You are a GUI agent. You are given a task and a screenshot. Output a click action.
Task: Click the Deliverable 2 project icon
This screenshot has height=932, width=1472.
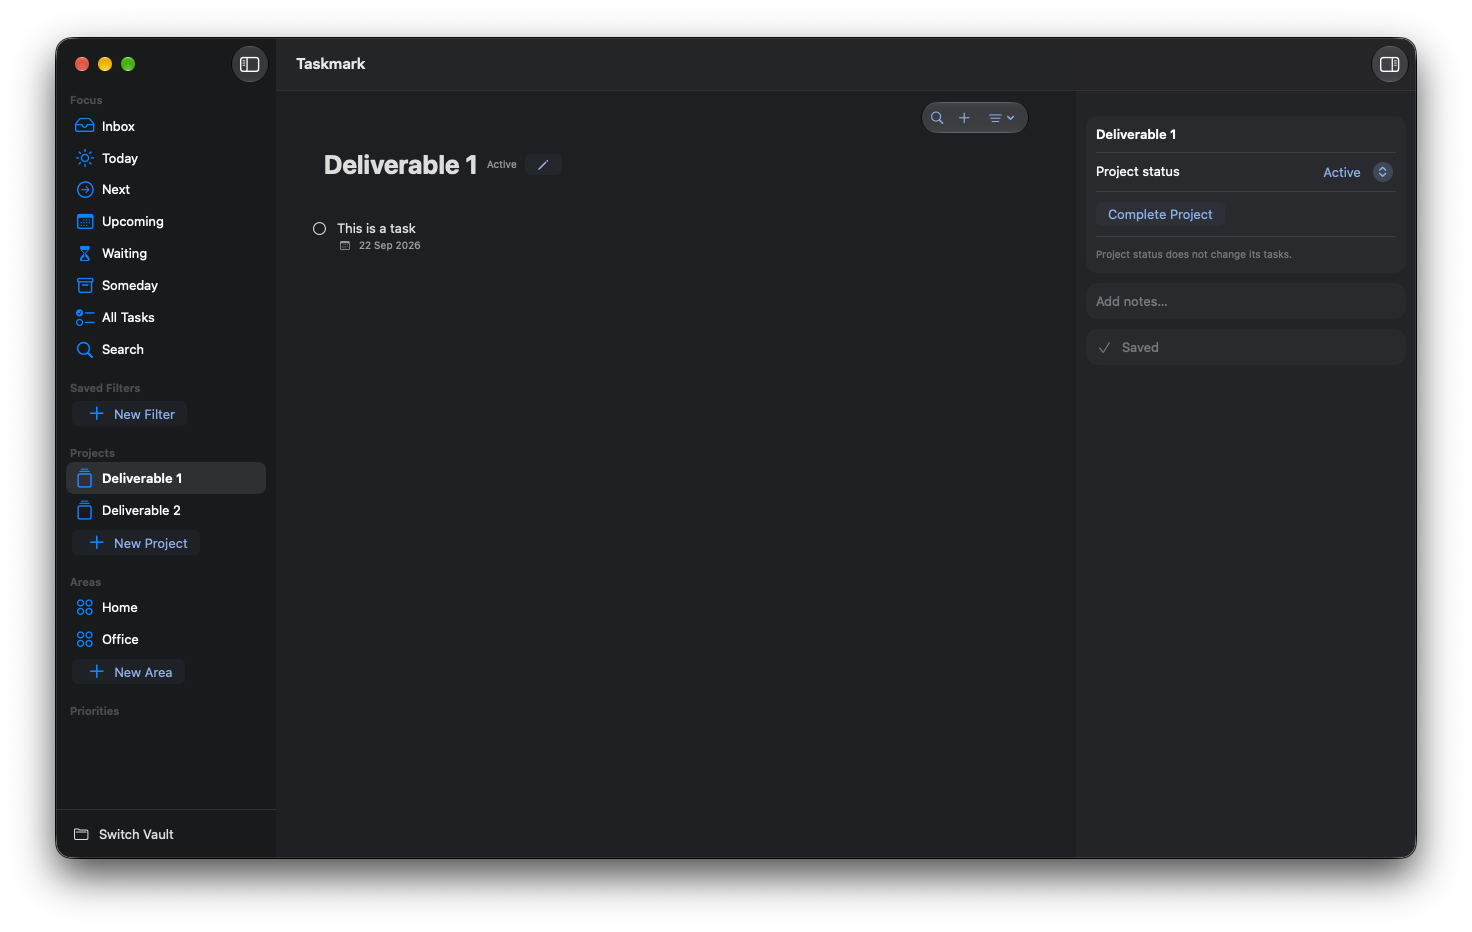point(85,510)
